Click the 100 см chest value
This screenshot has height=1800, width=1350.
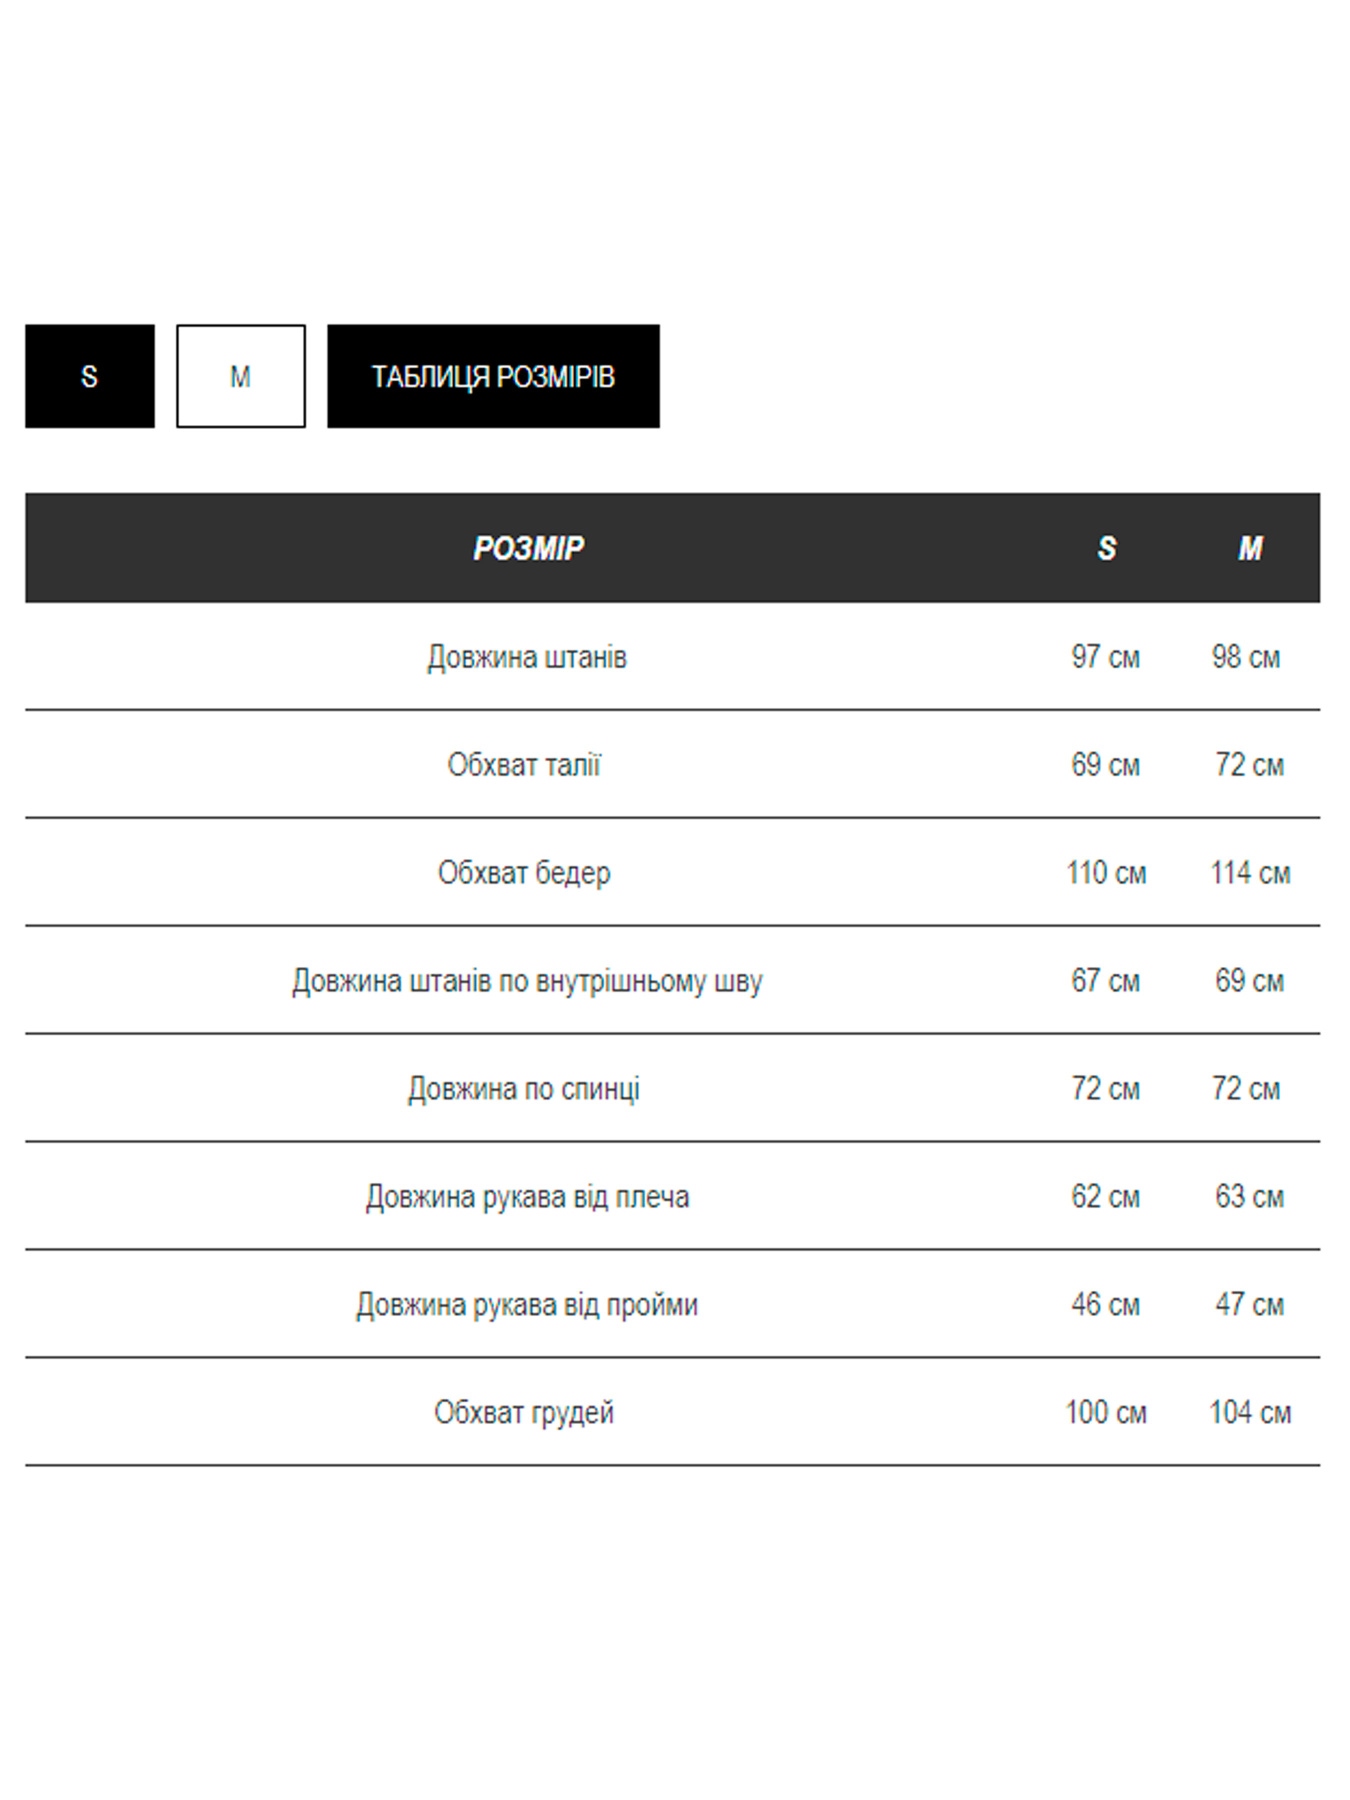(1105, 1413)
